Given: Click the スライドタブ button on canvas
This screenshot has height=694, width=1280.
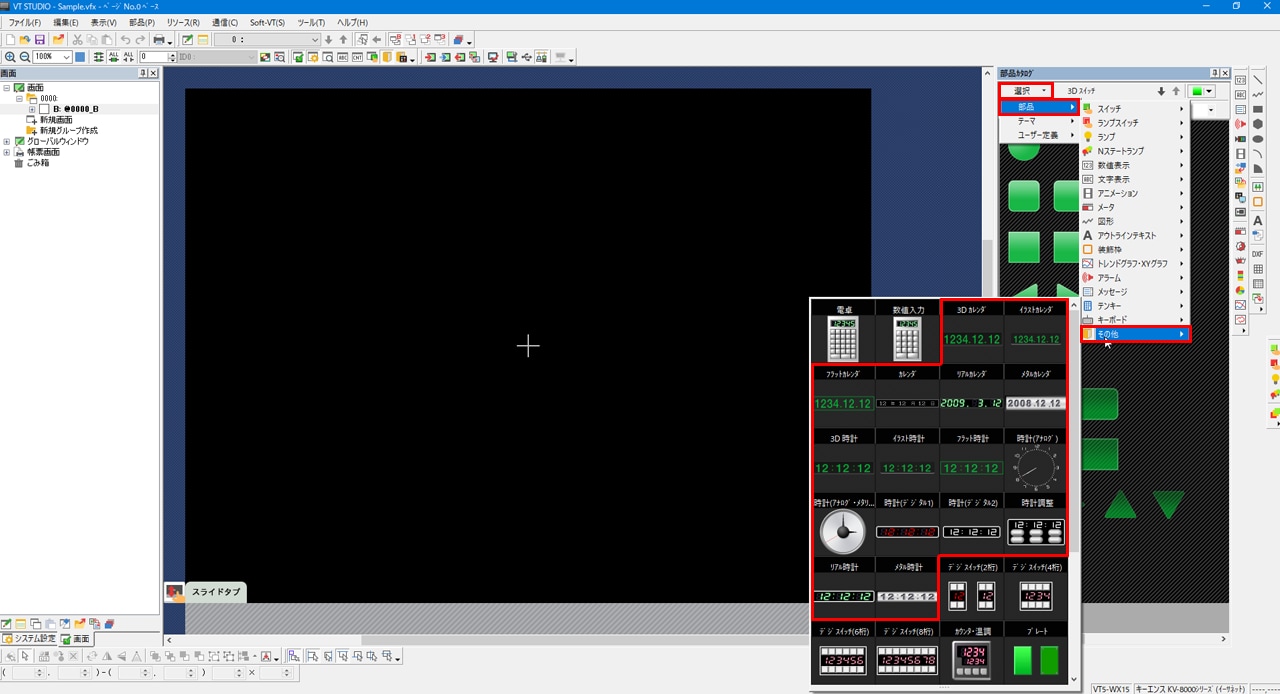Looking at the screenshot, I should tap(206, 593).
